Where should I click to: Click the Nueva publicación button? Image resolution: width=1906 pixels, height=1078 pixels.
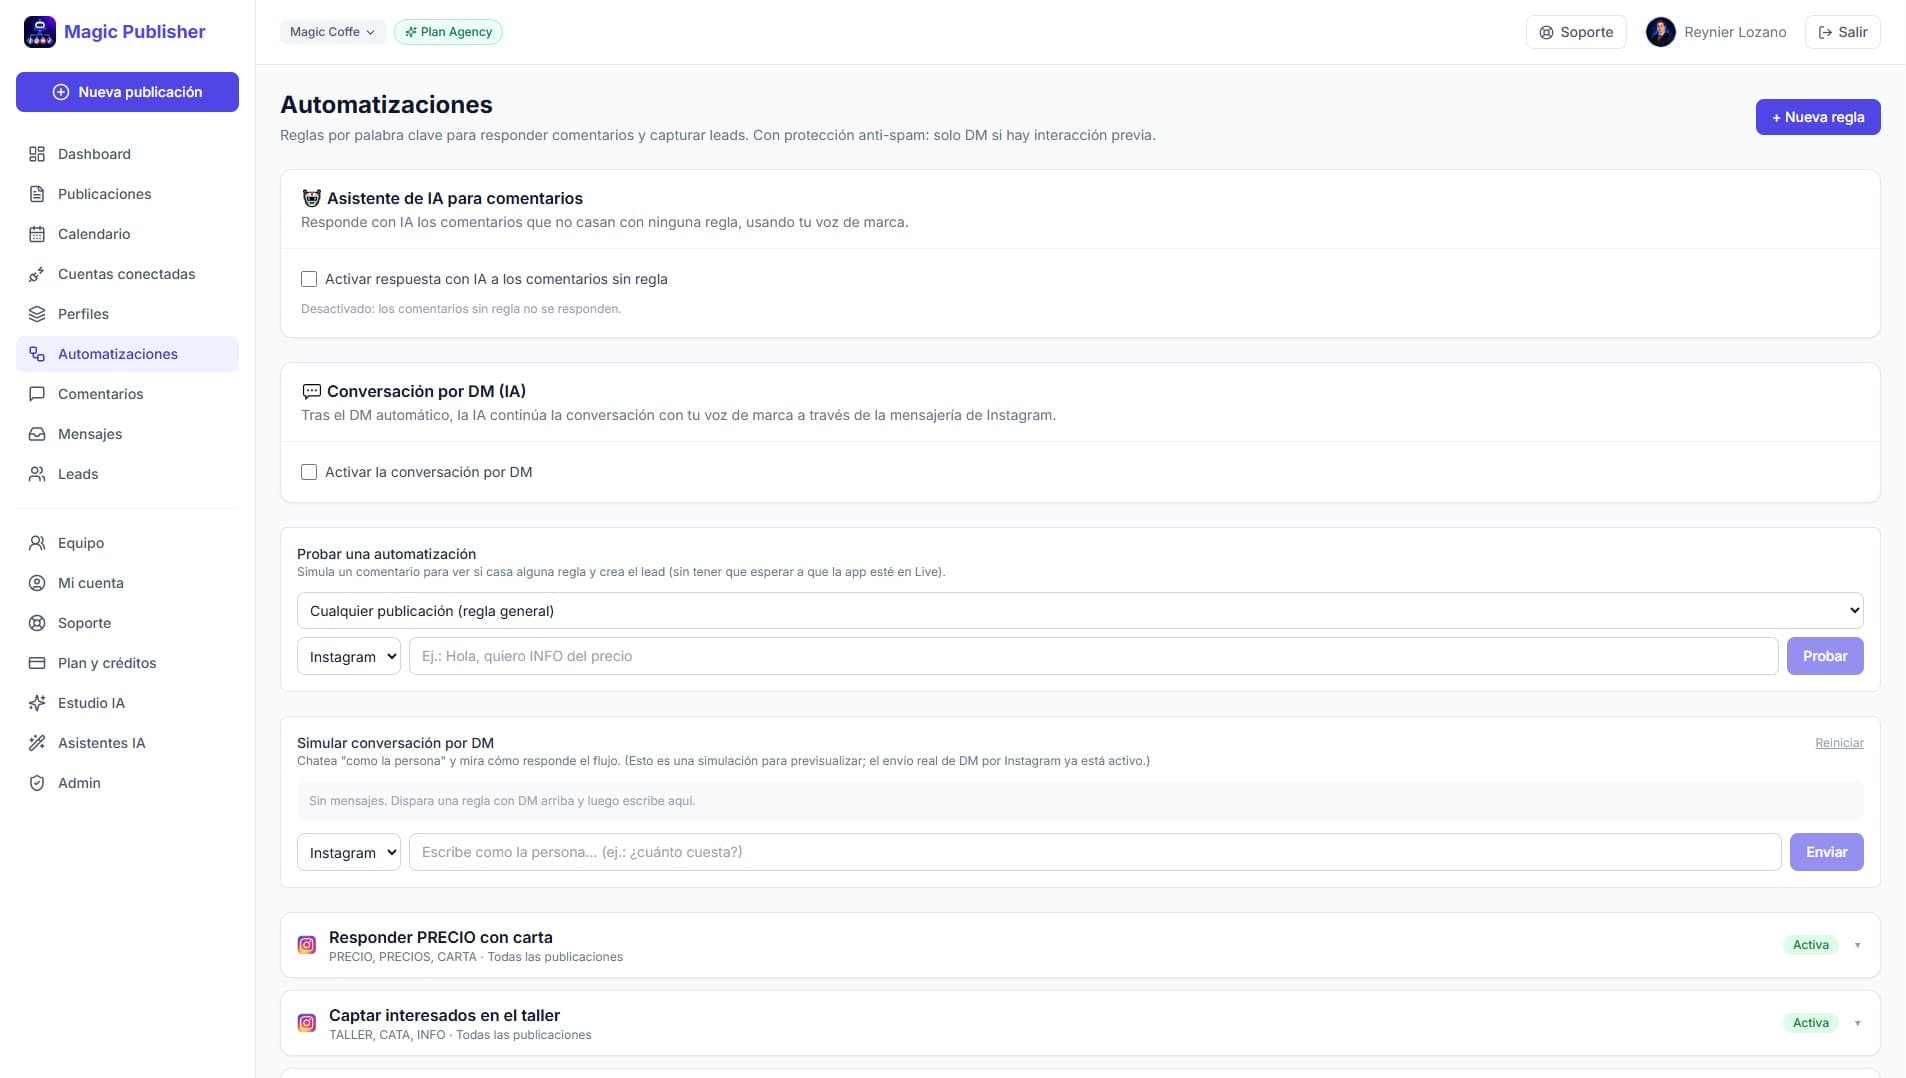click(127, 92)
